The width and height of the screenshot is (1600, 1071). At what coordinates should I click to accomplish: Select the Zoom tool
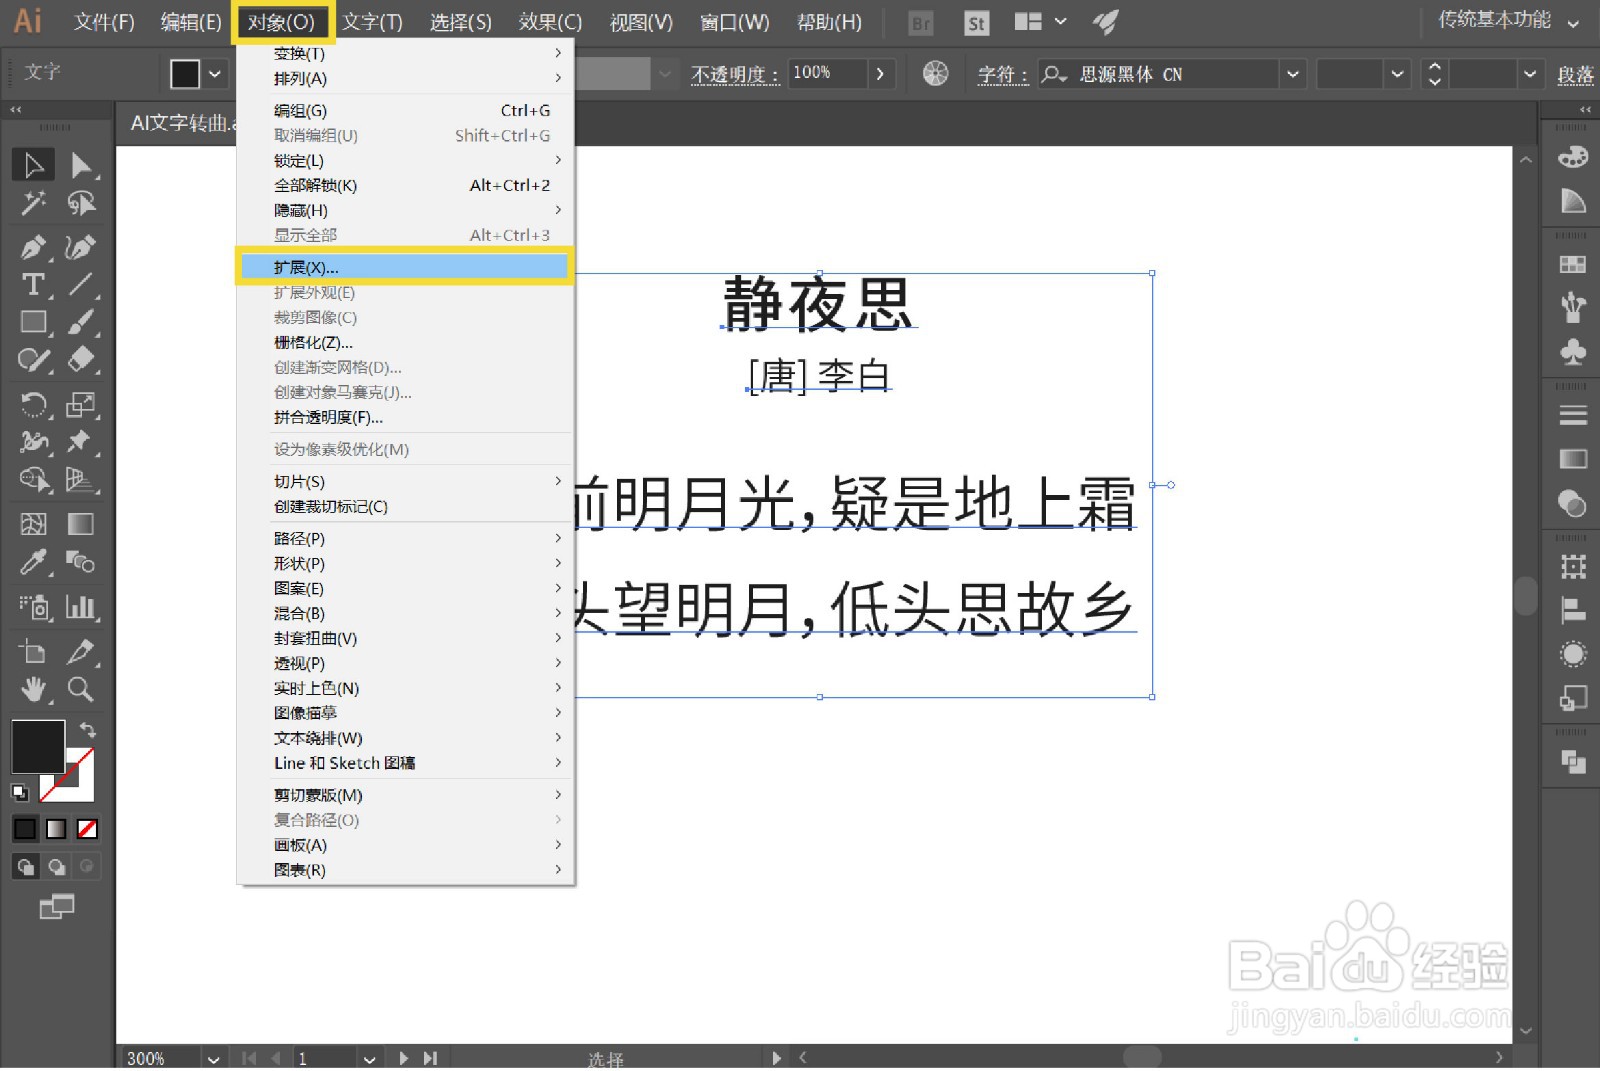(x=81, y=689)
